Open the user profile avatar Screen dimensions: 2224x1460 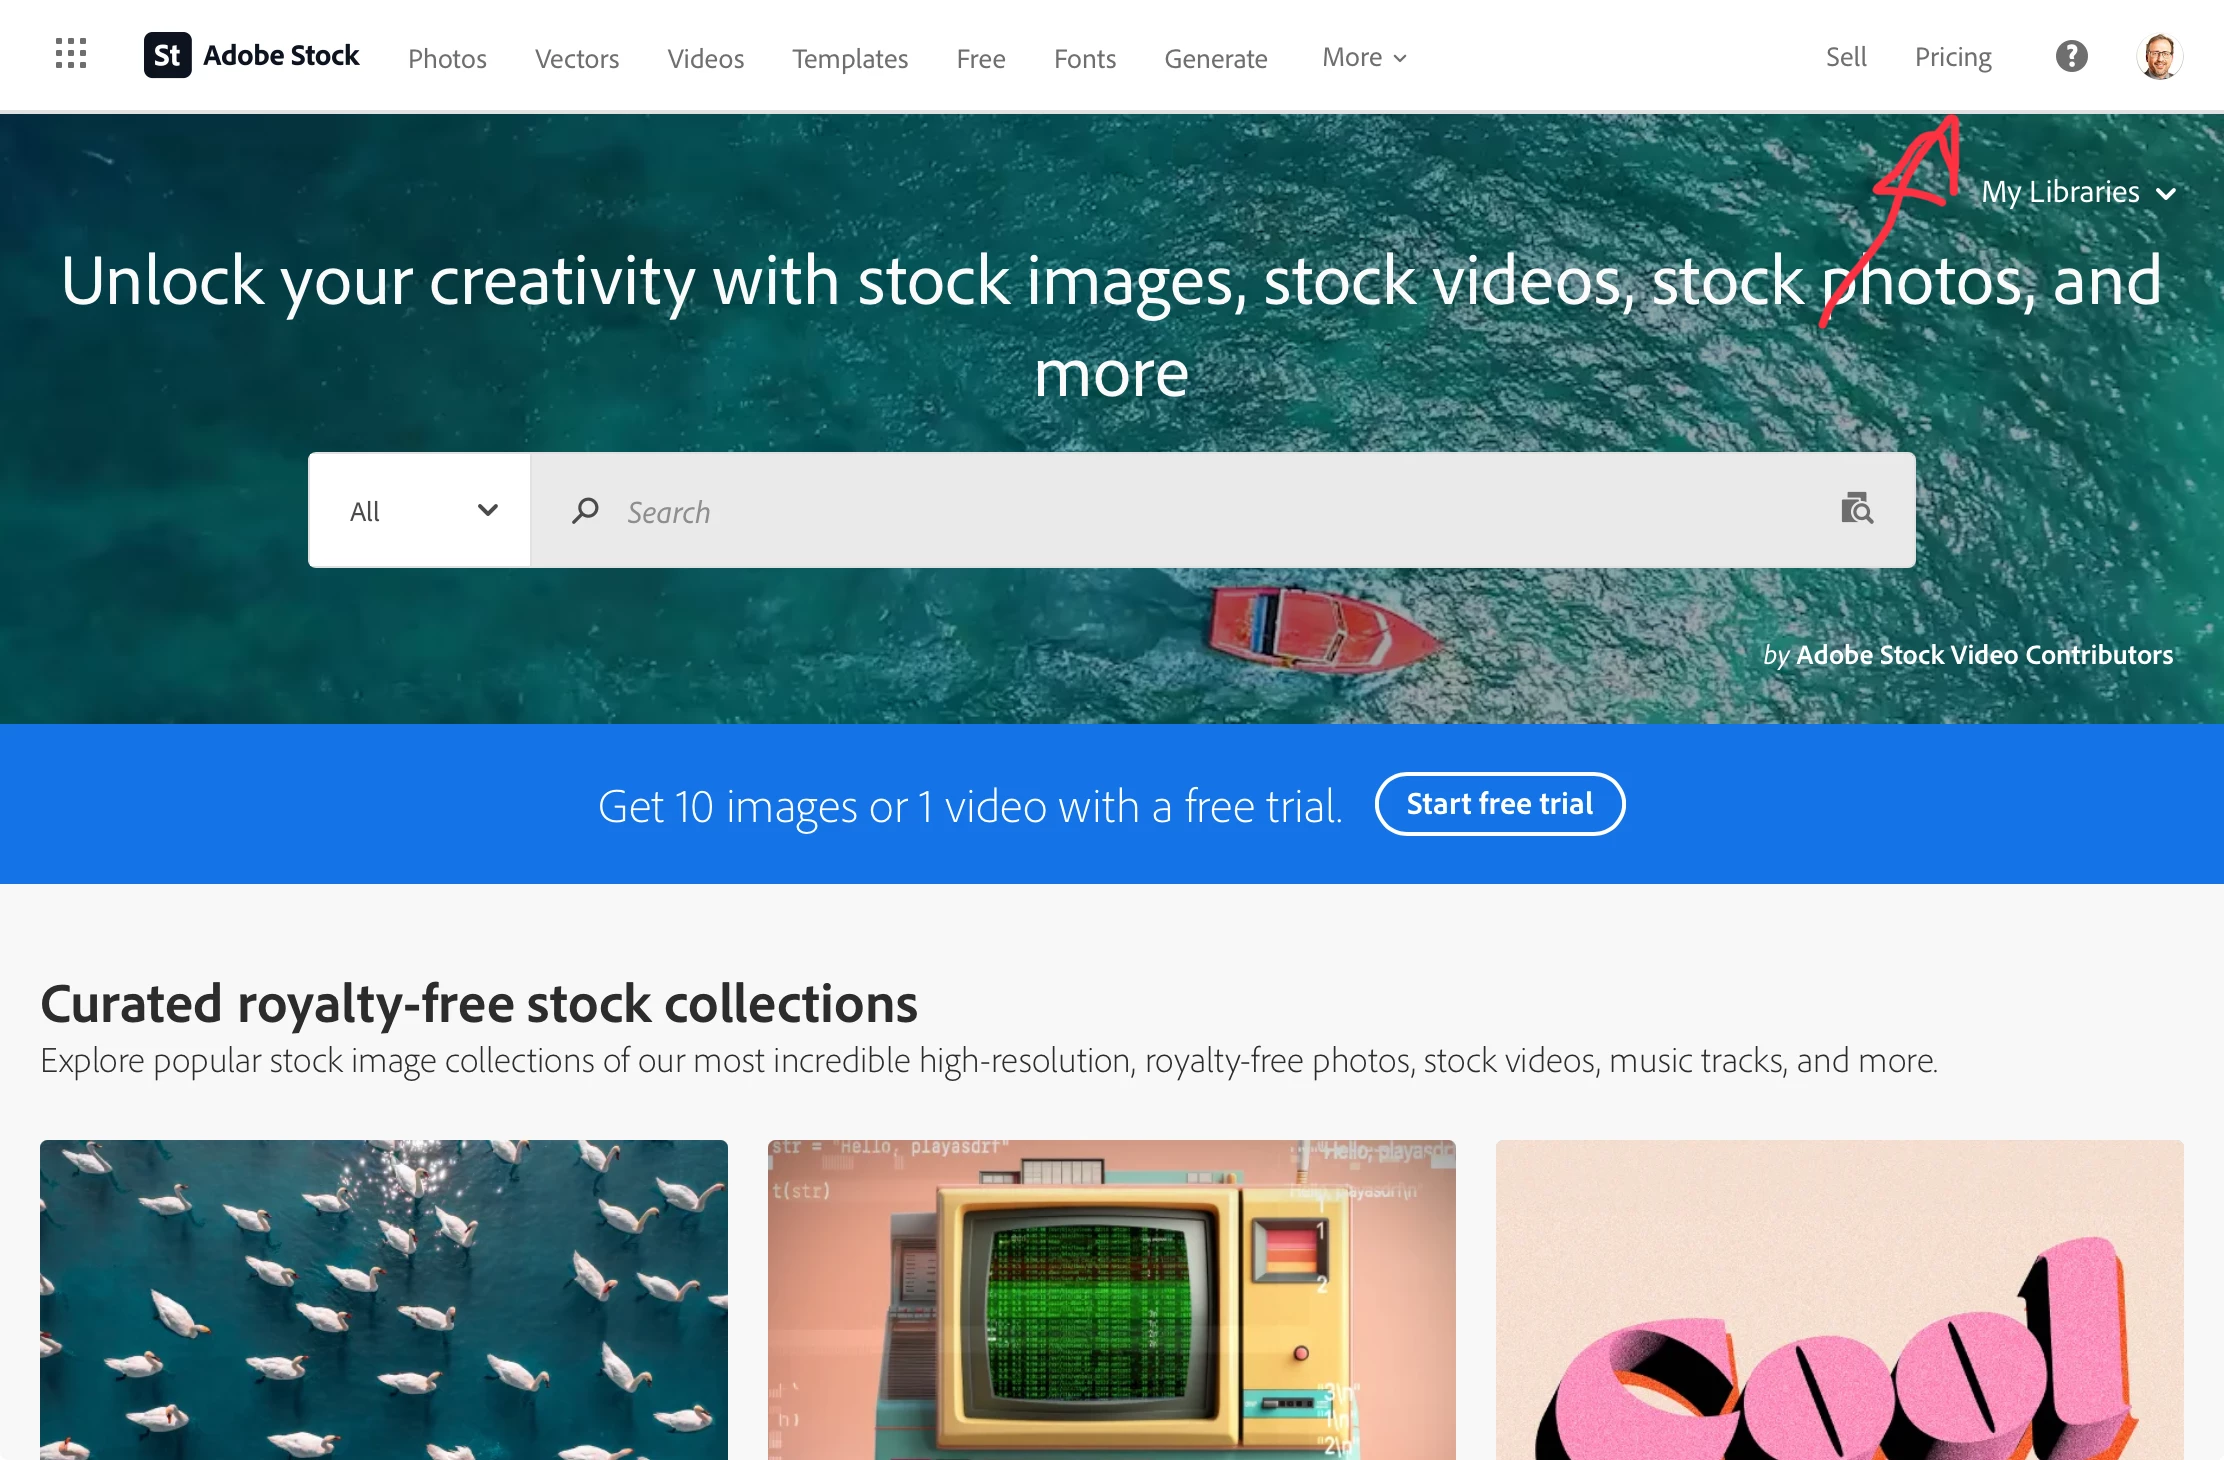[x=2159, y=56]
